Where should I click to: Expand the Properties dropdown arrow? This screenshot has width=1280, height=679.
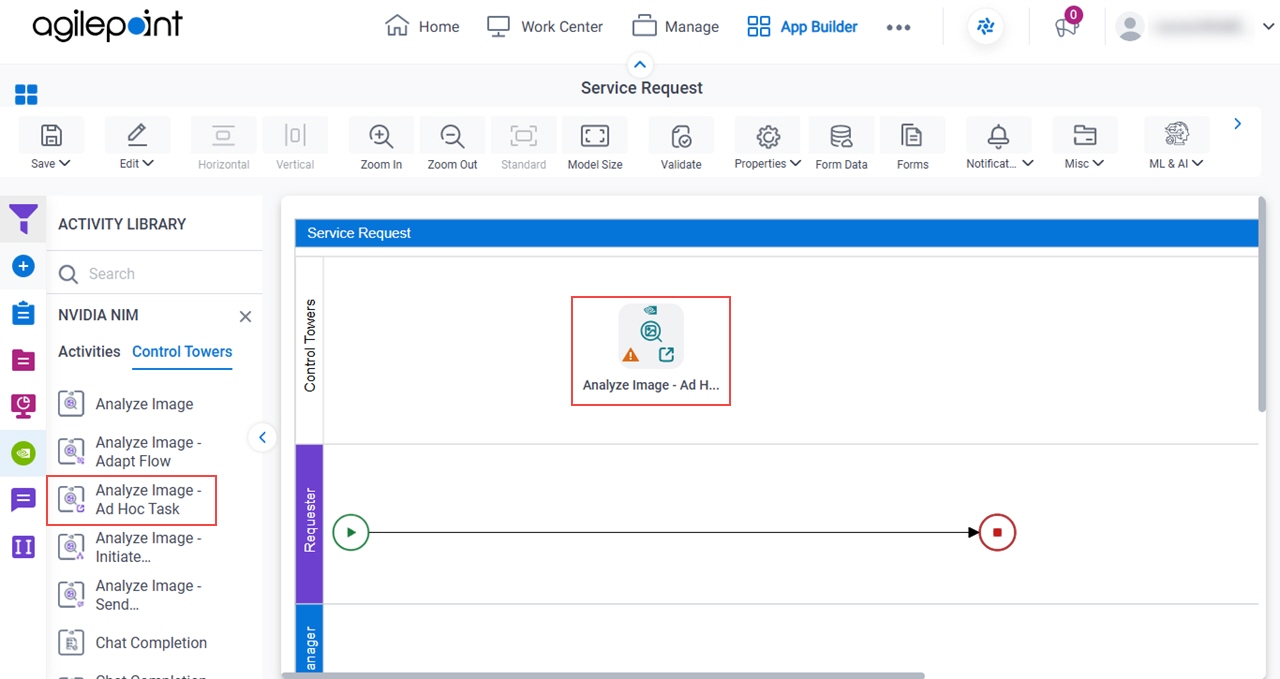(x=795, y=164)
